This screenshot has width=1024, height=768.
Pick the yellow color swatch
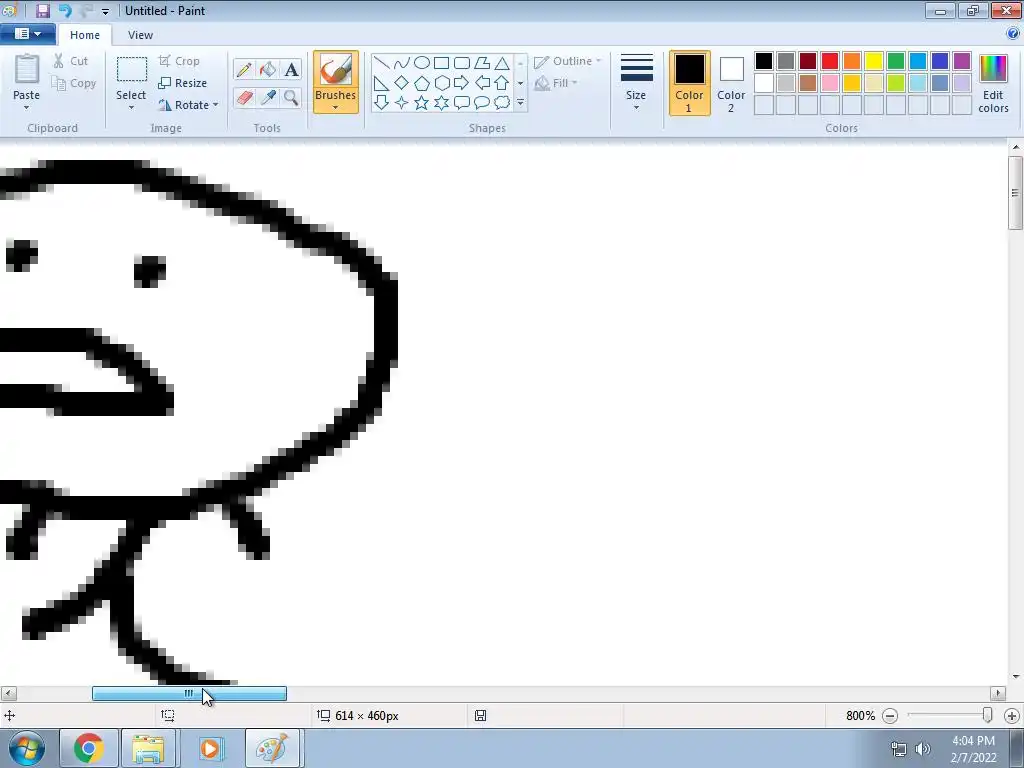tap(874, 61)
